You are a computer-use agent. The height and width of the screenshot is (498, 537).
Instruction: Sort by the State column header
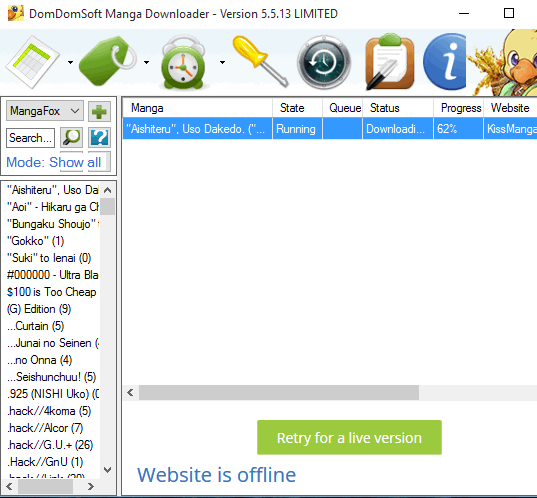tap(297, 108)
